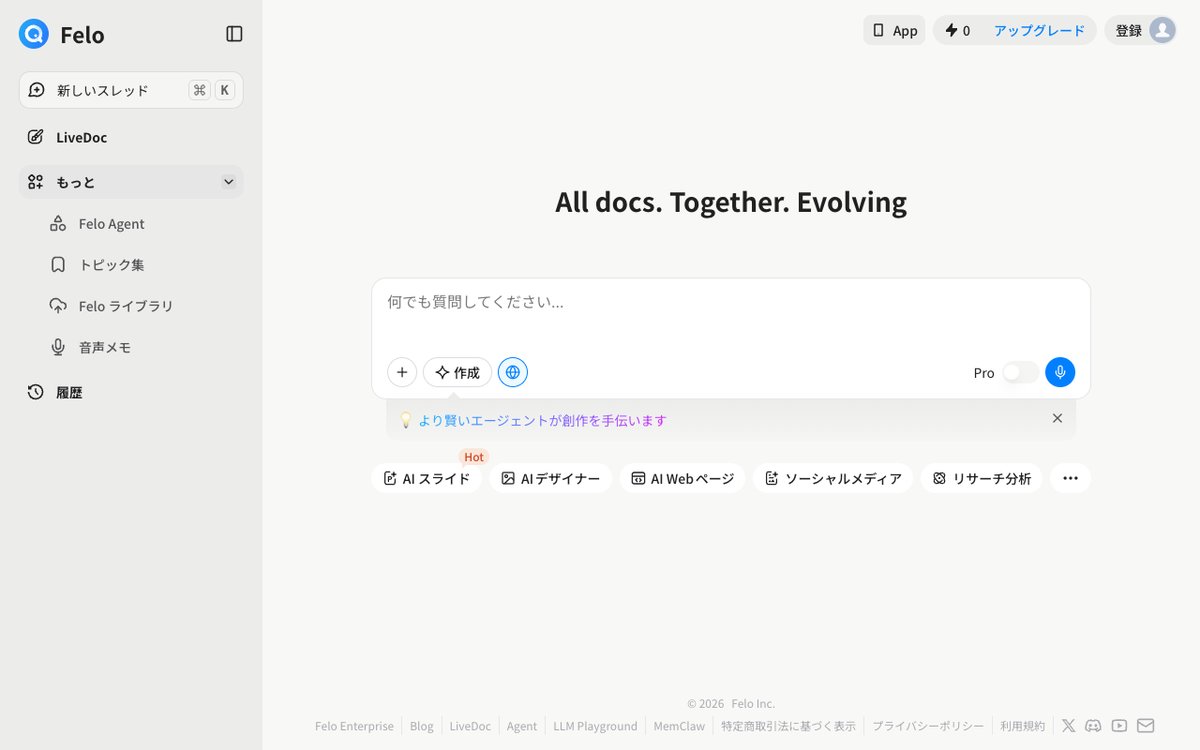Click the 登録 register button
Screen dimensions: 1200x750
pos(1128,30)
